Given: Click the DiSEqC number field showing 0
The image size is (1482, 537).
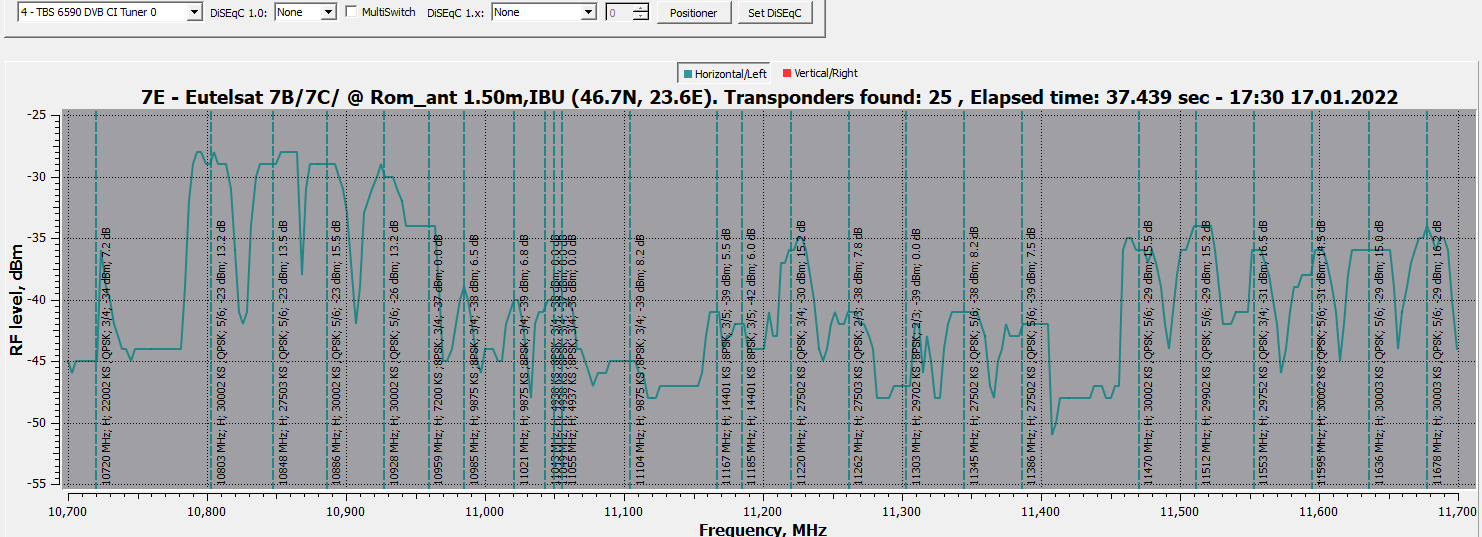Looking at the screenshot, I should pyautogui.click(x=619, y=12).
